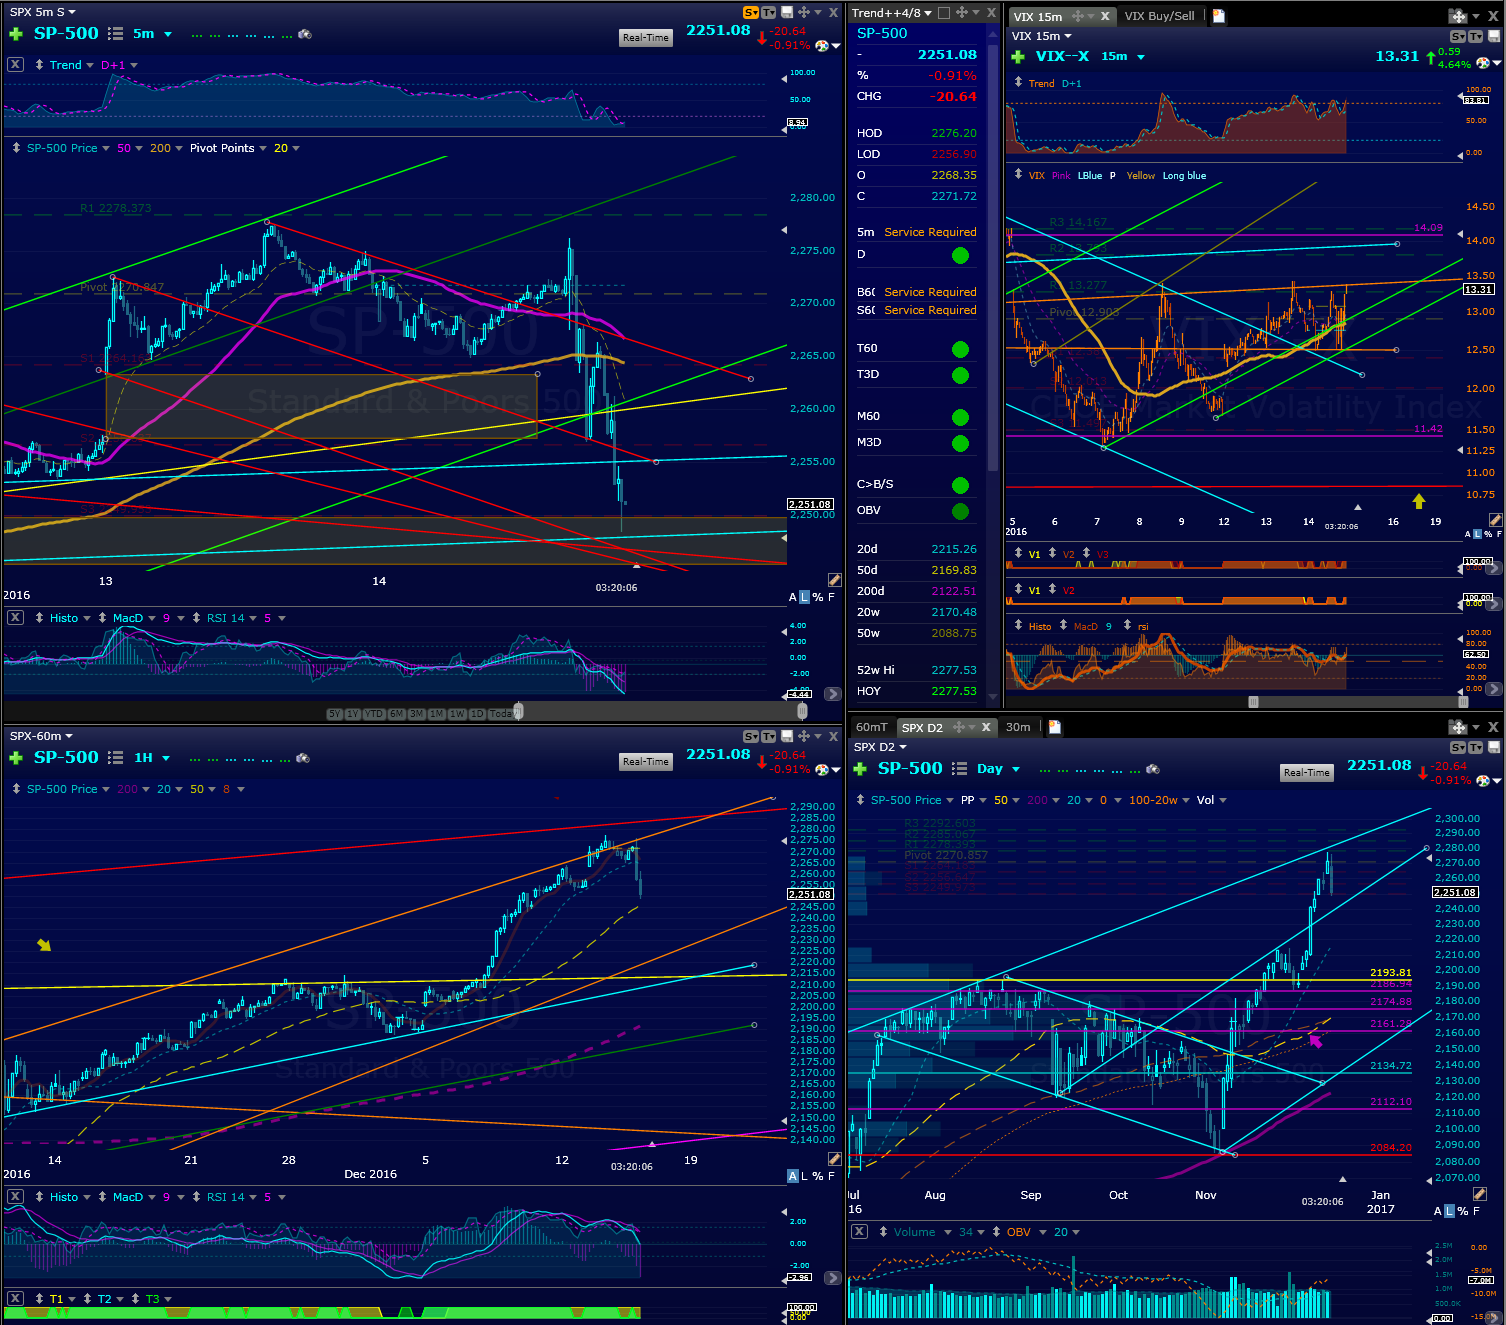This screenshot has height=1325, width=1506.
Task: Take a snapshot with the SPX D2 camera icon
Action: pos(1153,769)
